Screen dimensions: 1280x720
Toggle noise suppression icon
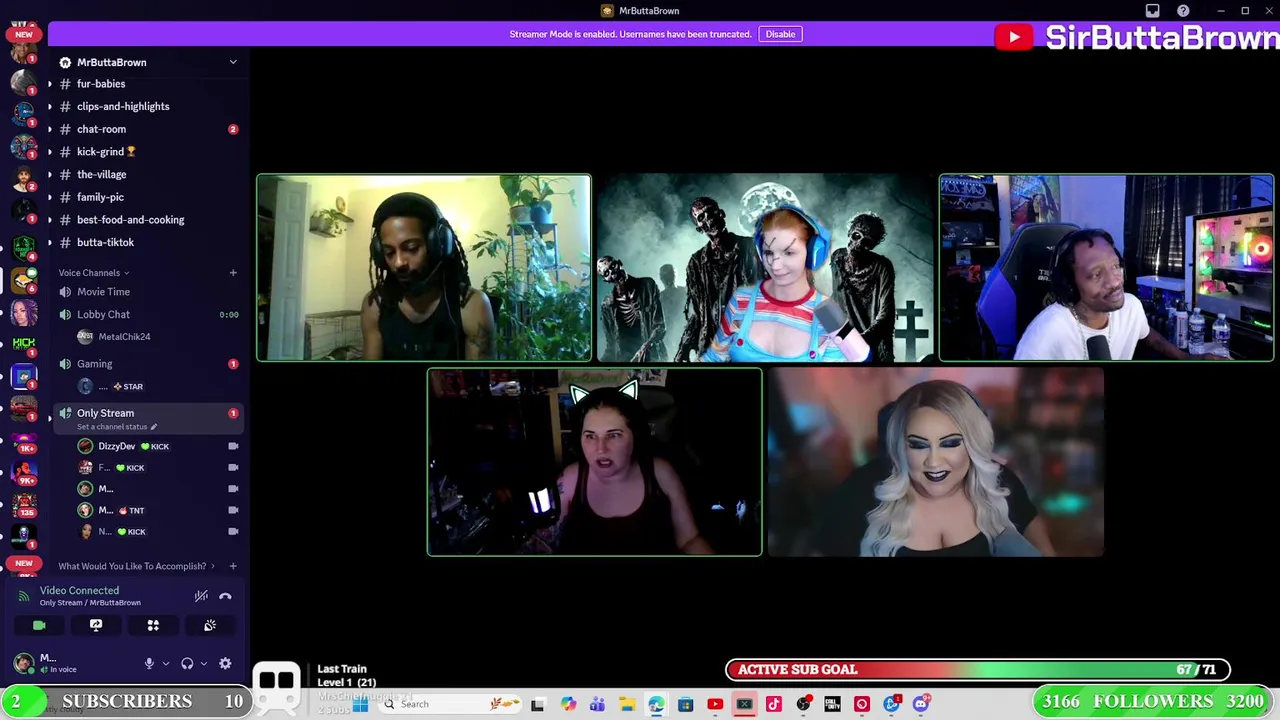click(201, 596)
